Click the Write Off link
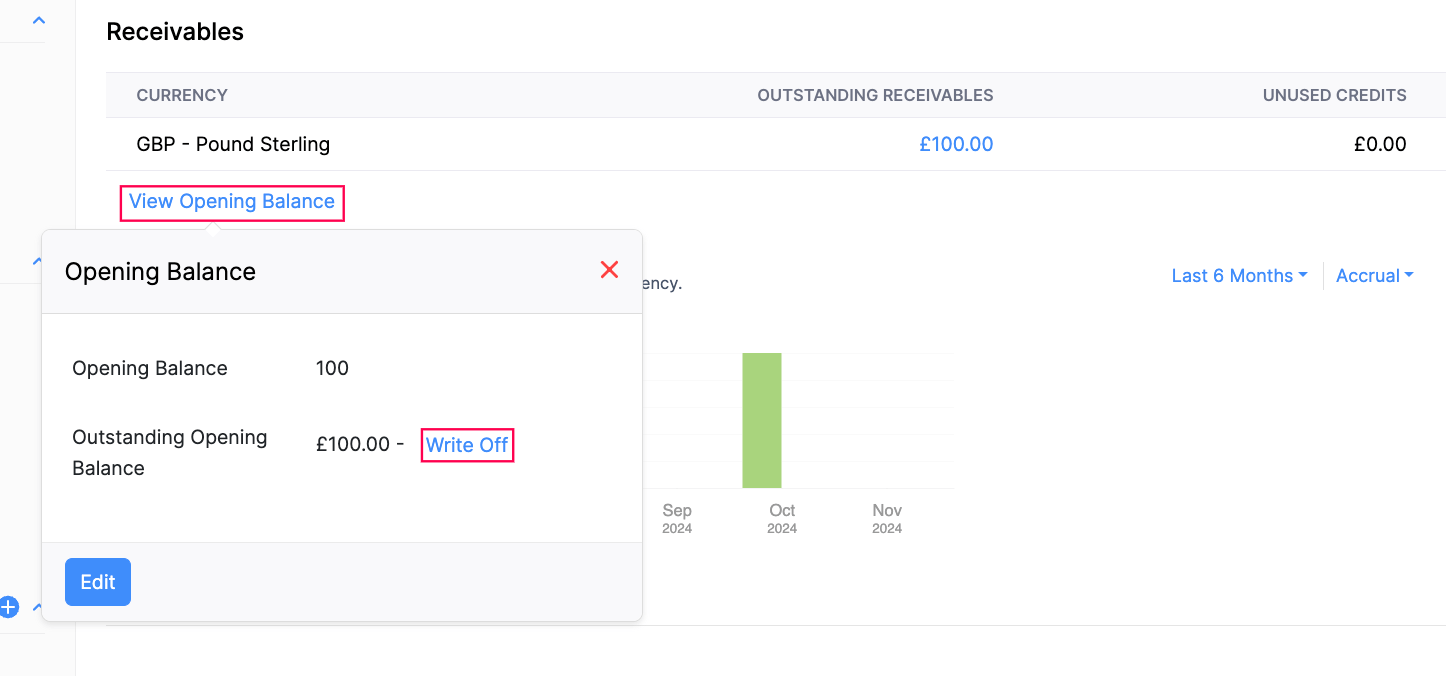Viewport: 1446px width, 676px height. point(467,445)
